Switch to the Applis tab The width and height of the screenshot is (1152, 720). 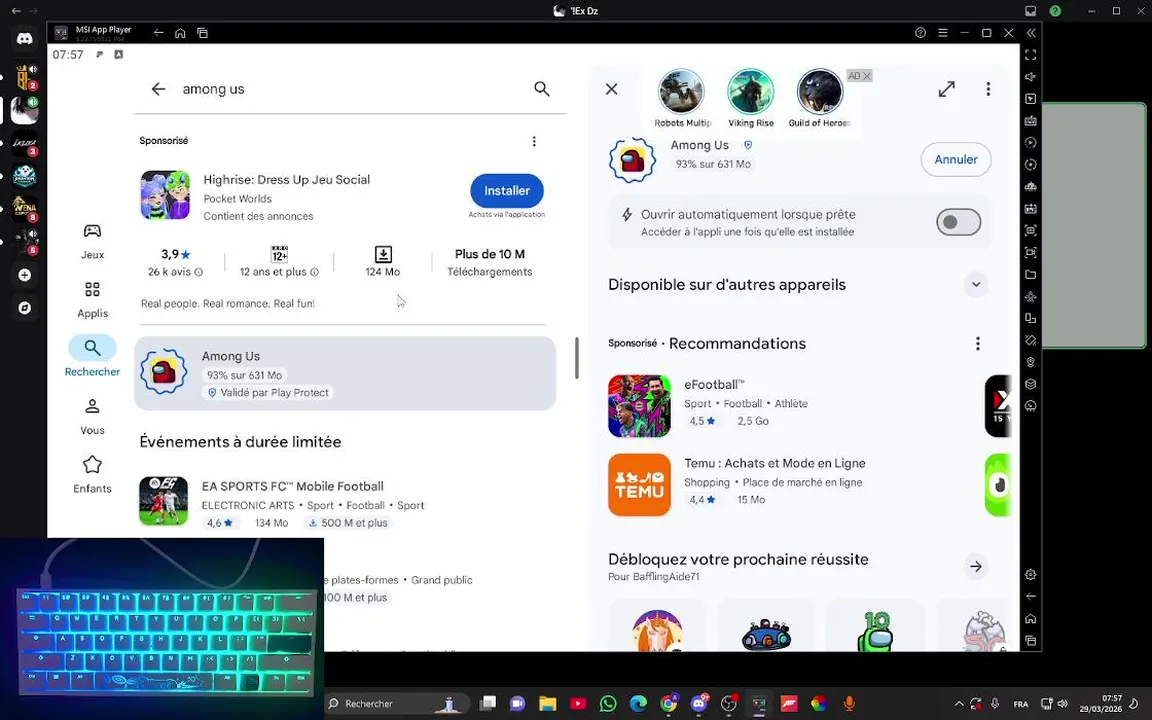[92, 300]
